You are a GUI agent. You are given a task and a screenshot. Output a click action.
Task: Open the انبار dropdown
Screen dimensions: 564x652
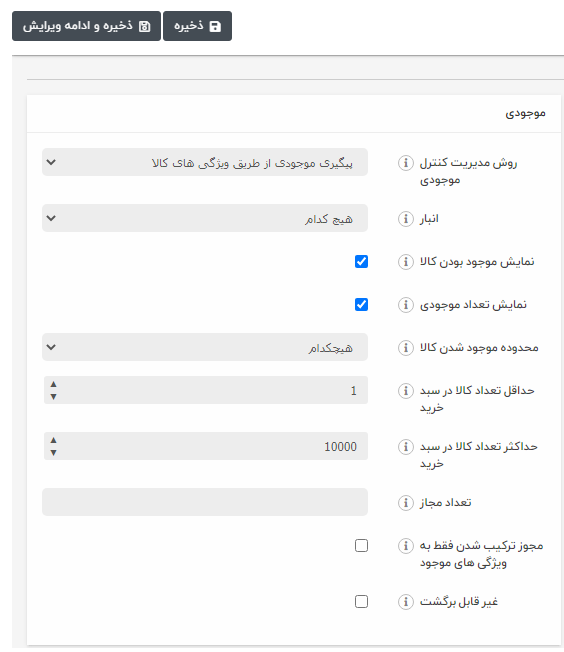pos(205,218)
